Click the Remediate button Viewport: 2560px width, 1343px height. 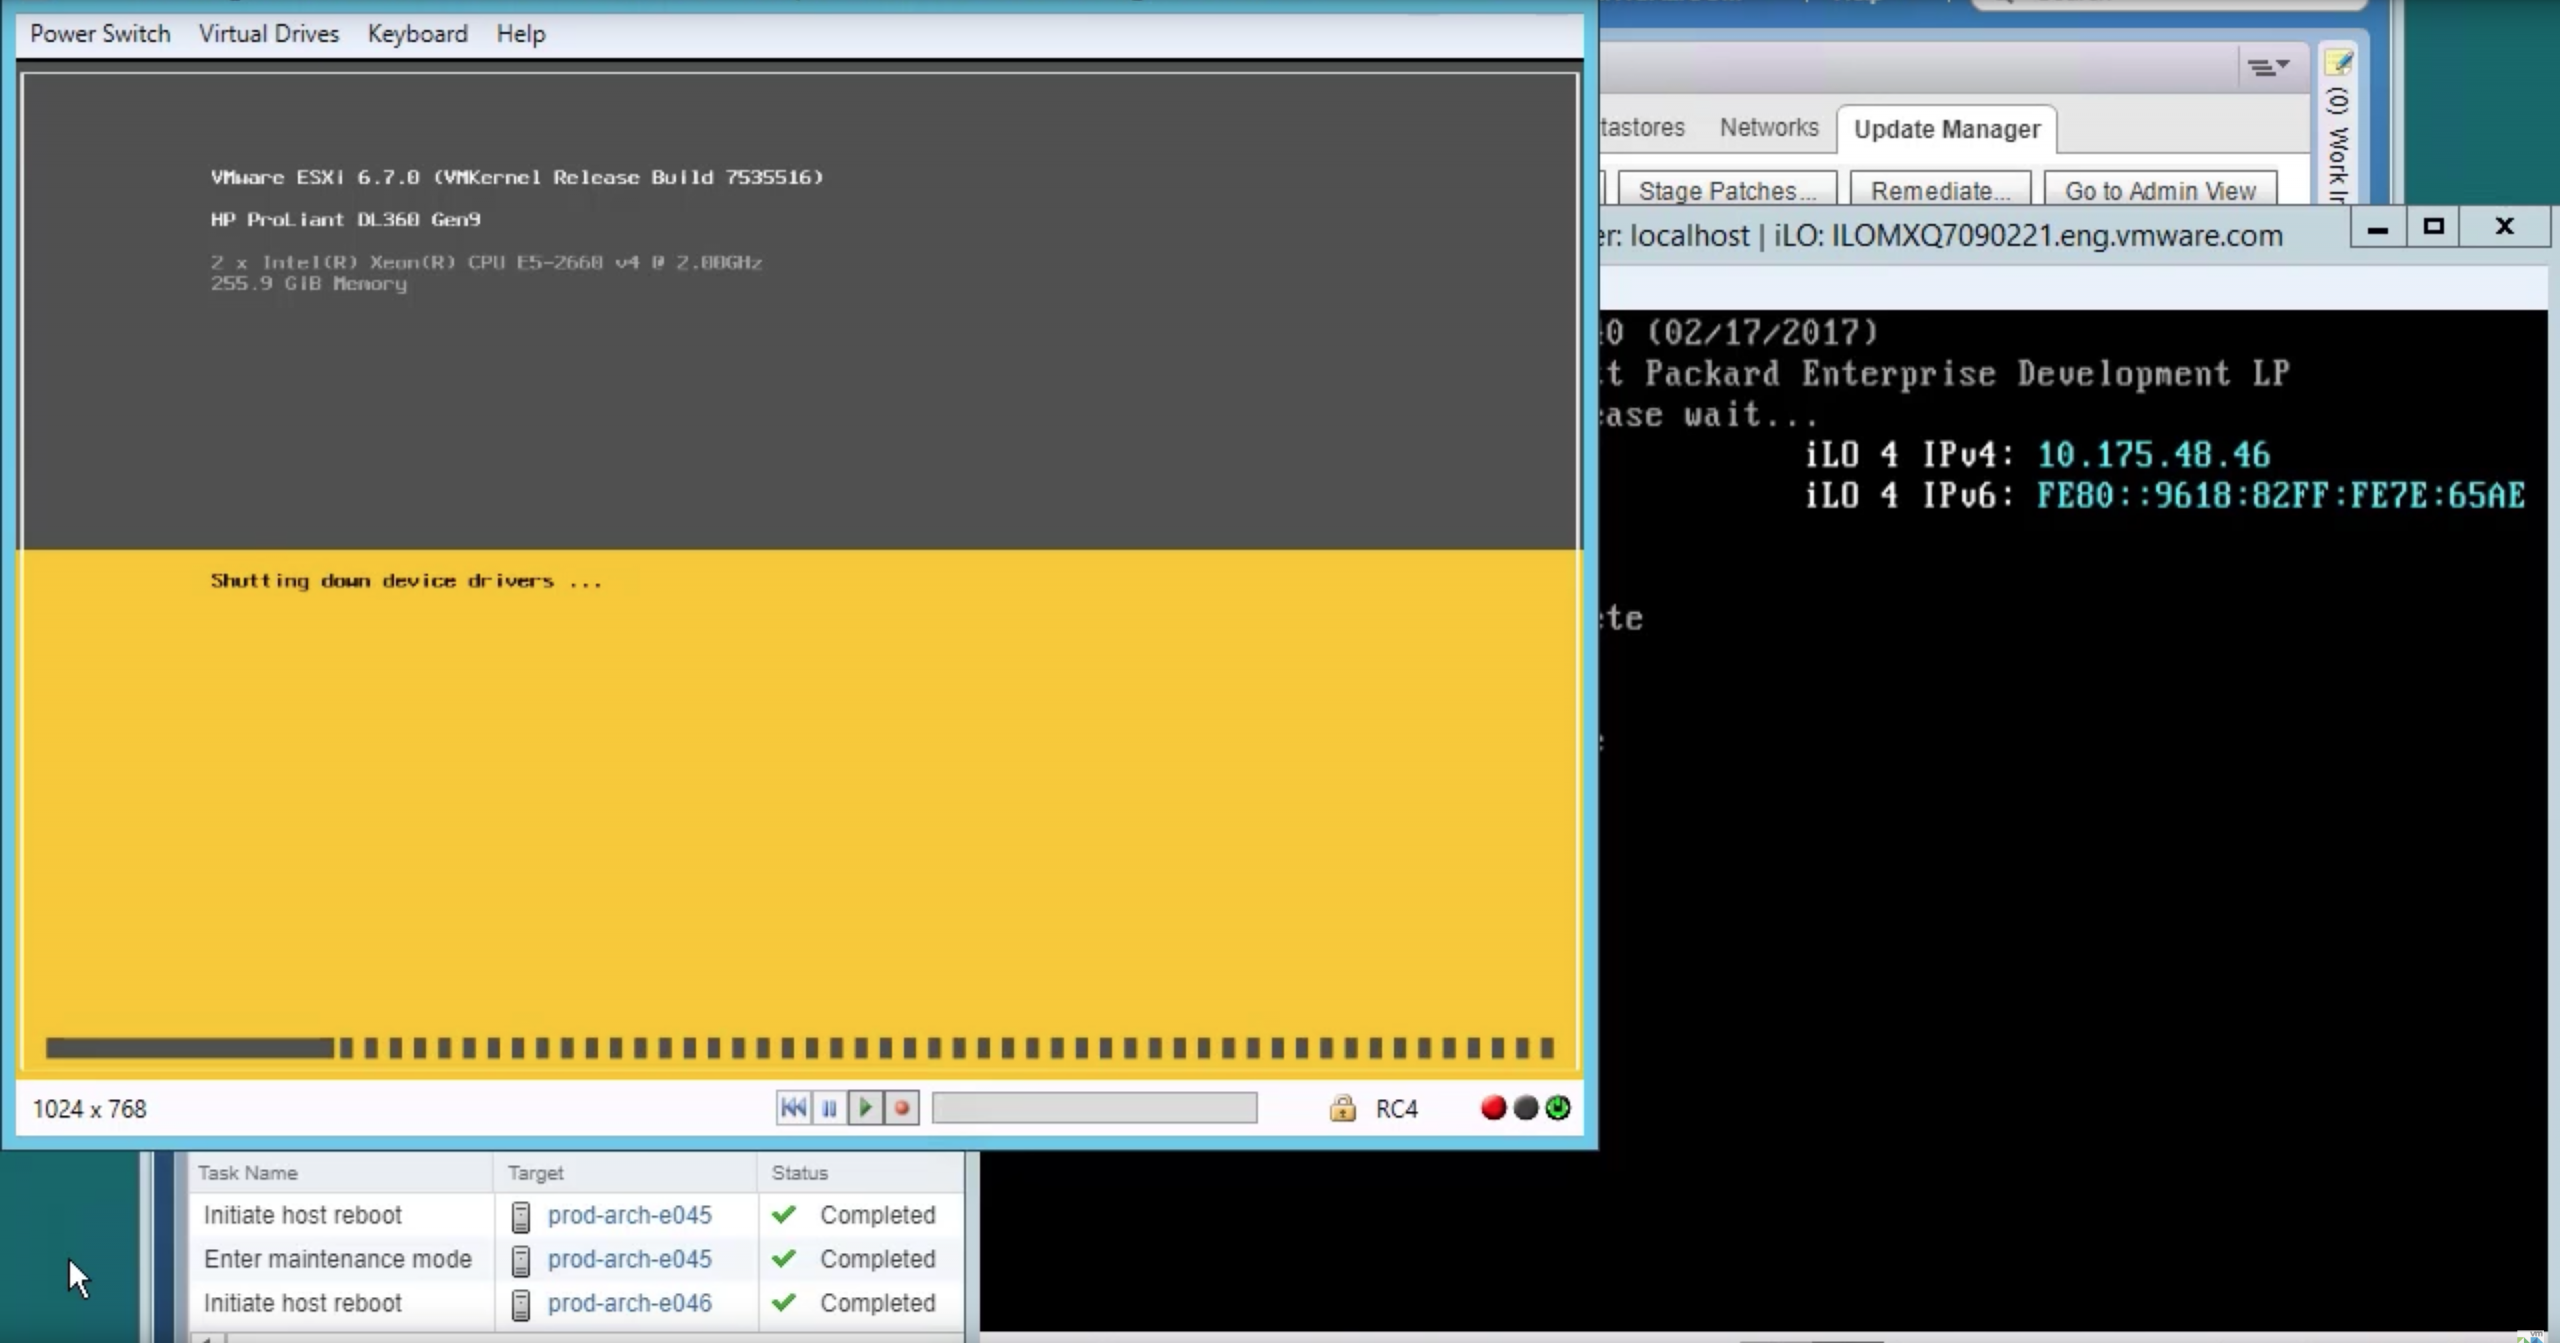point(1939,190)
